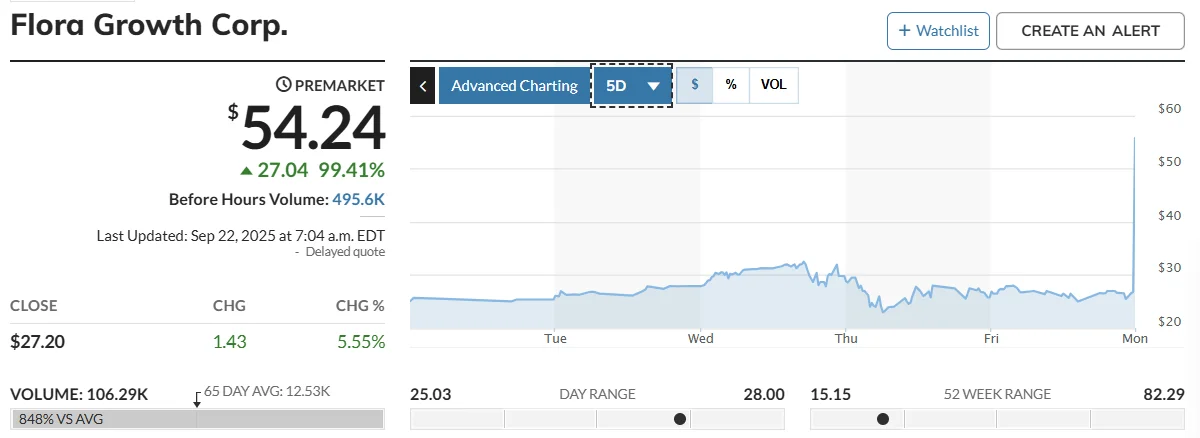Click the 65 day average arrow marker
The height and width of the screenshot is (438, 1200).
pyautogui.click(x=197, y=399)
